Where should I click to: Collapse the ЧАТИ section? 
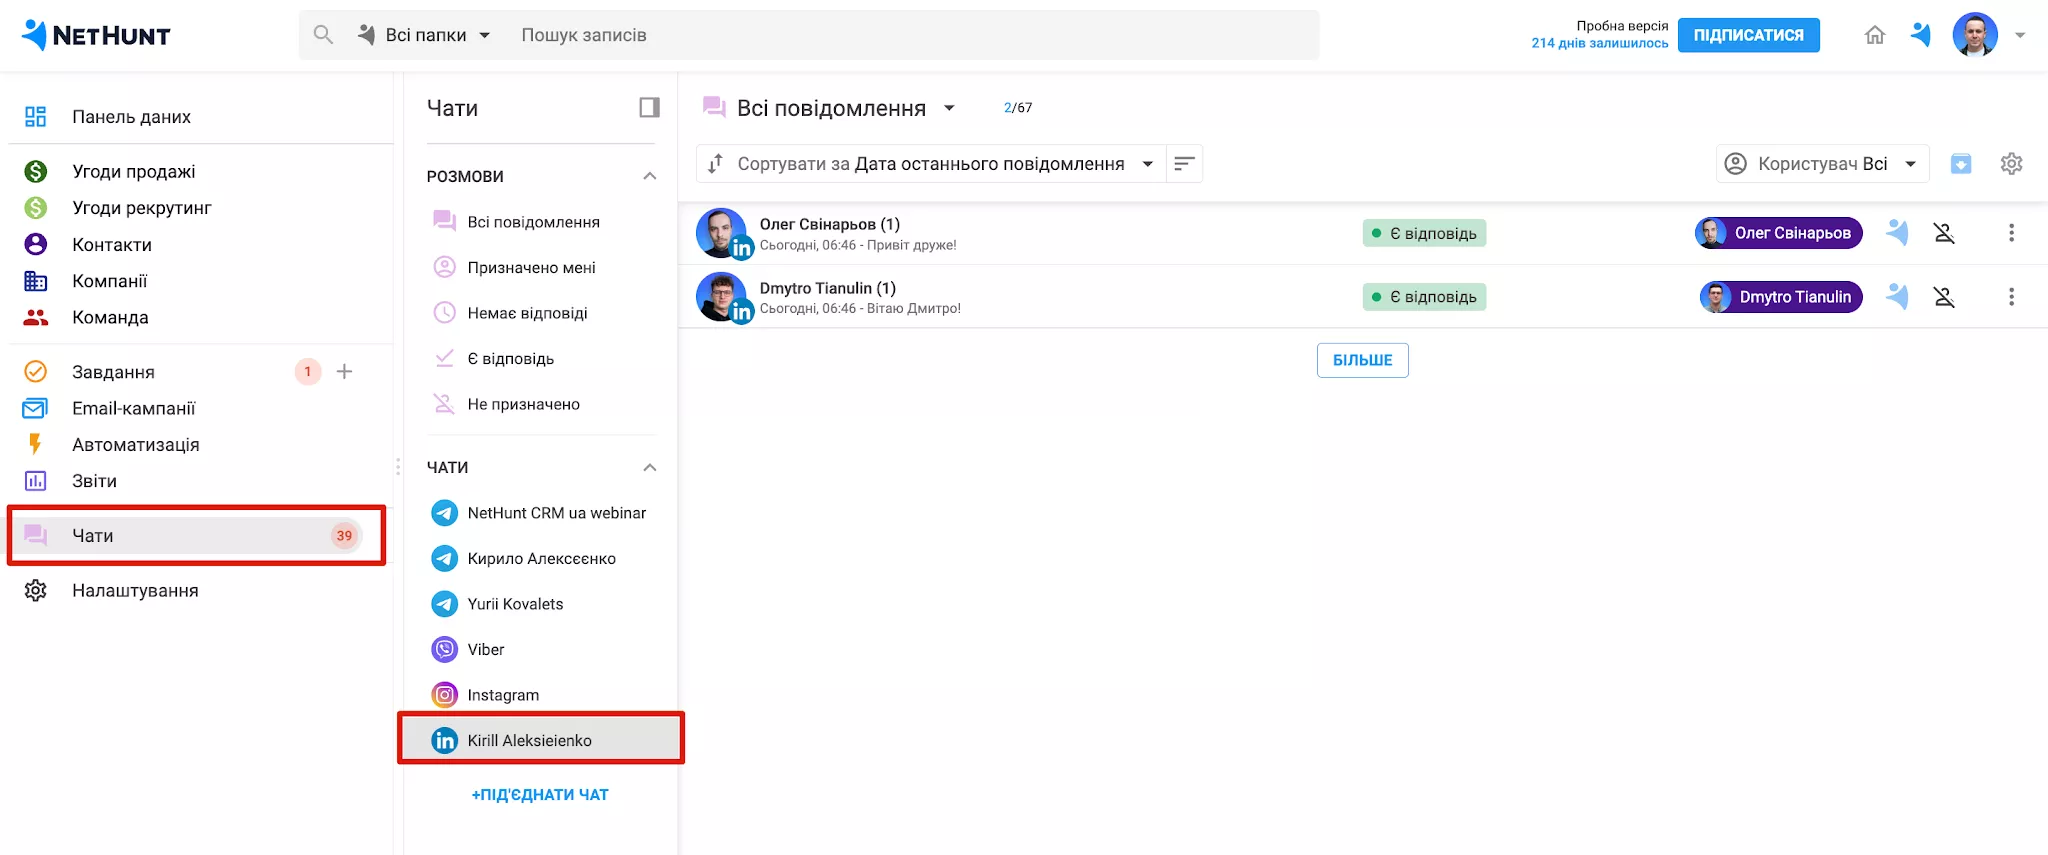[650, 467]
